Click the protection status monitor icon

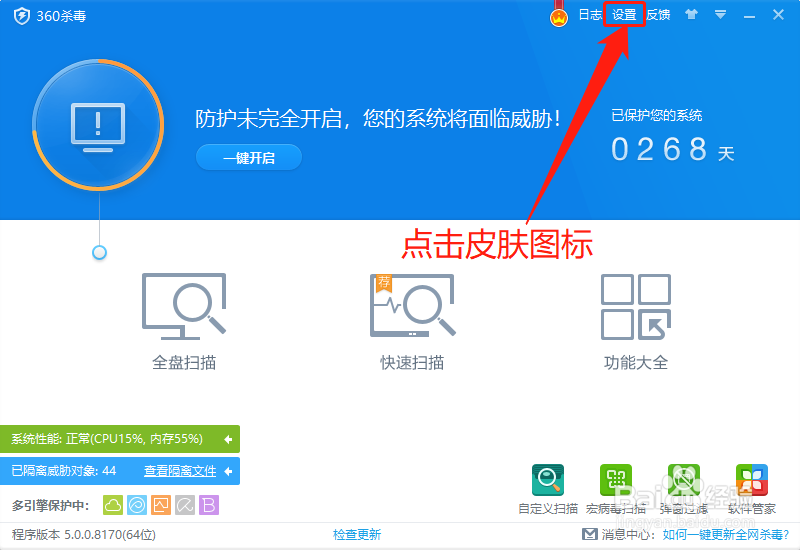(x=98, y=126)
